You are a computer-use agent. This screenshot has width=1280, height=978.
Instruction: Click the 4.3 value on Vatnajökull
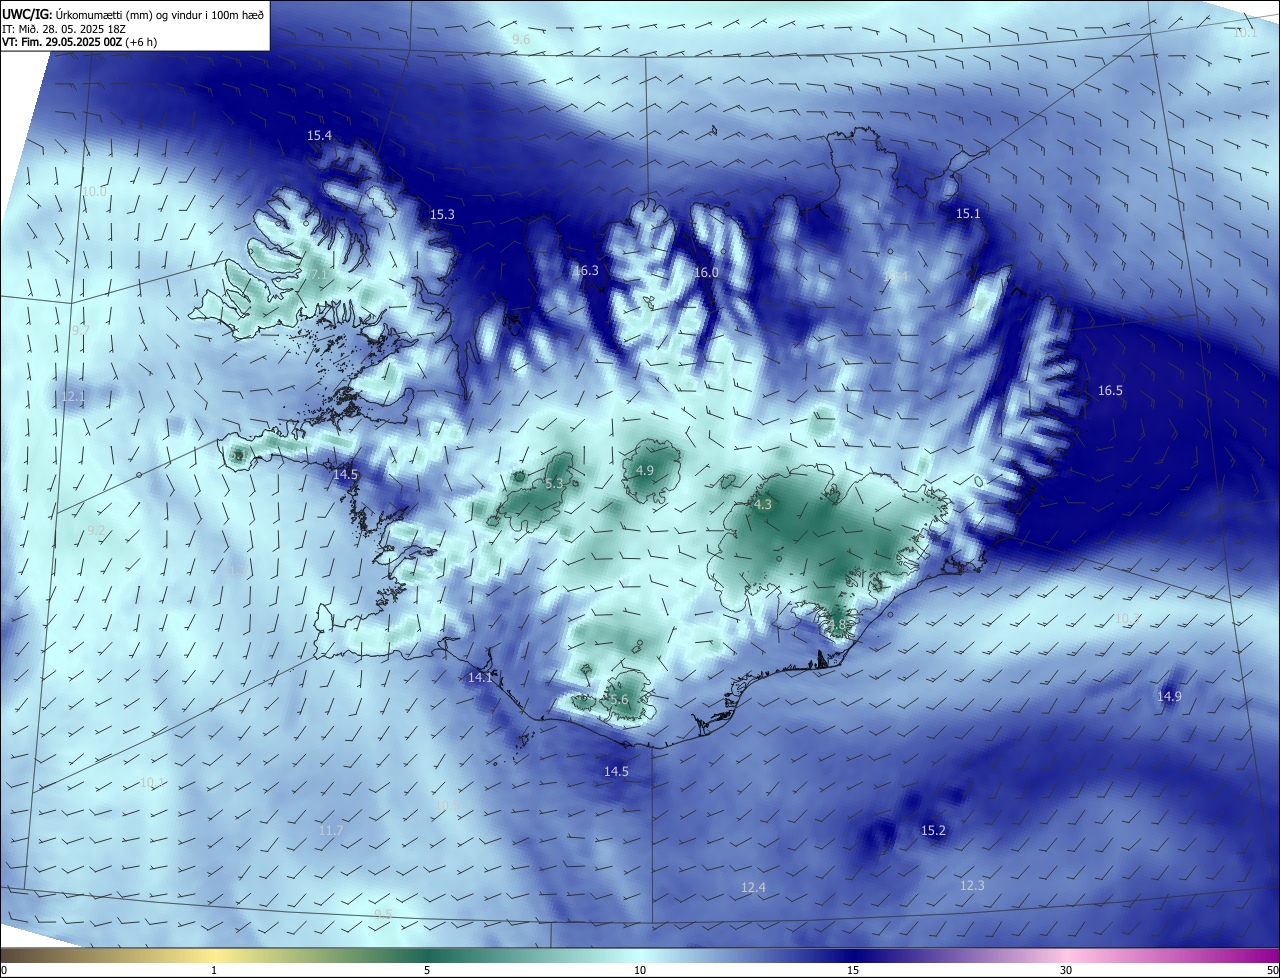(763, 504)
